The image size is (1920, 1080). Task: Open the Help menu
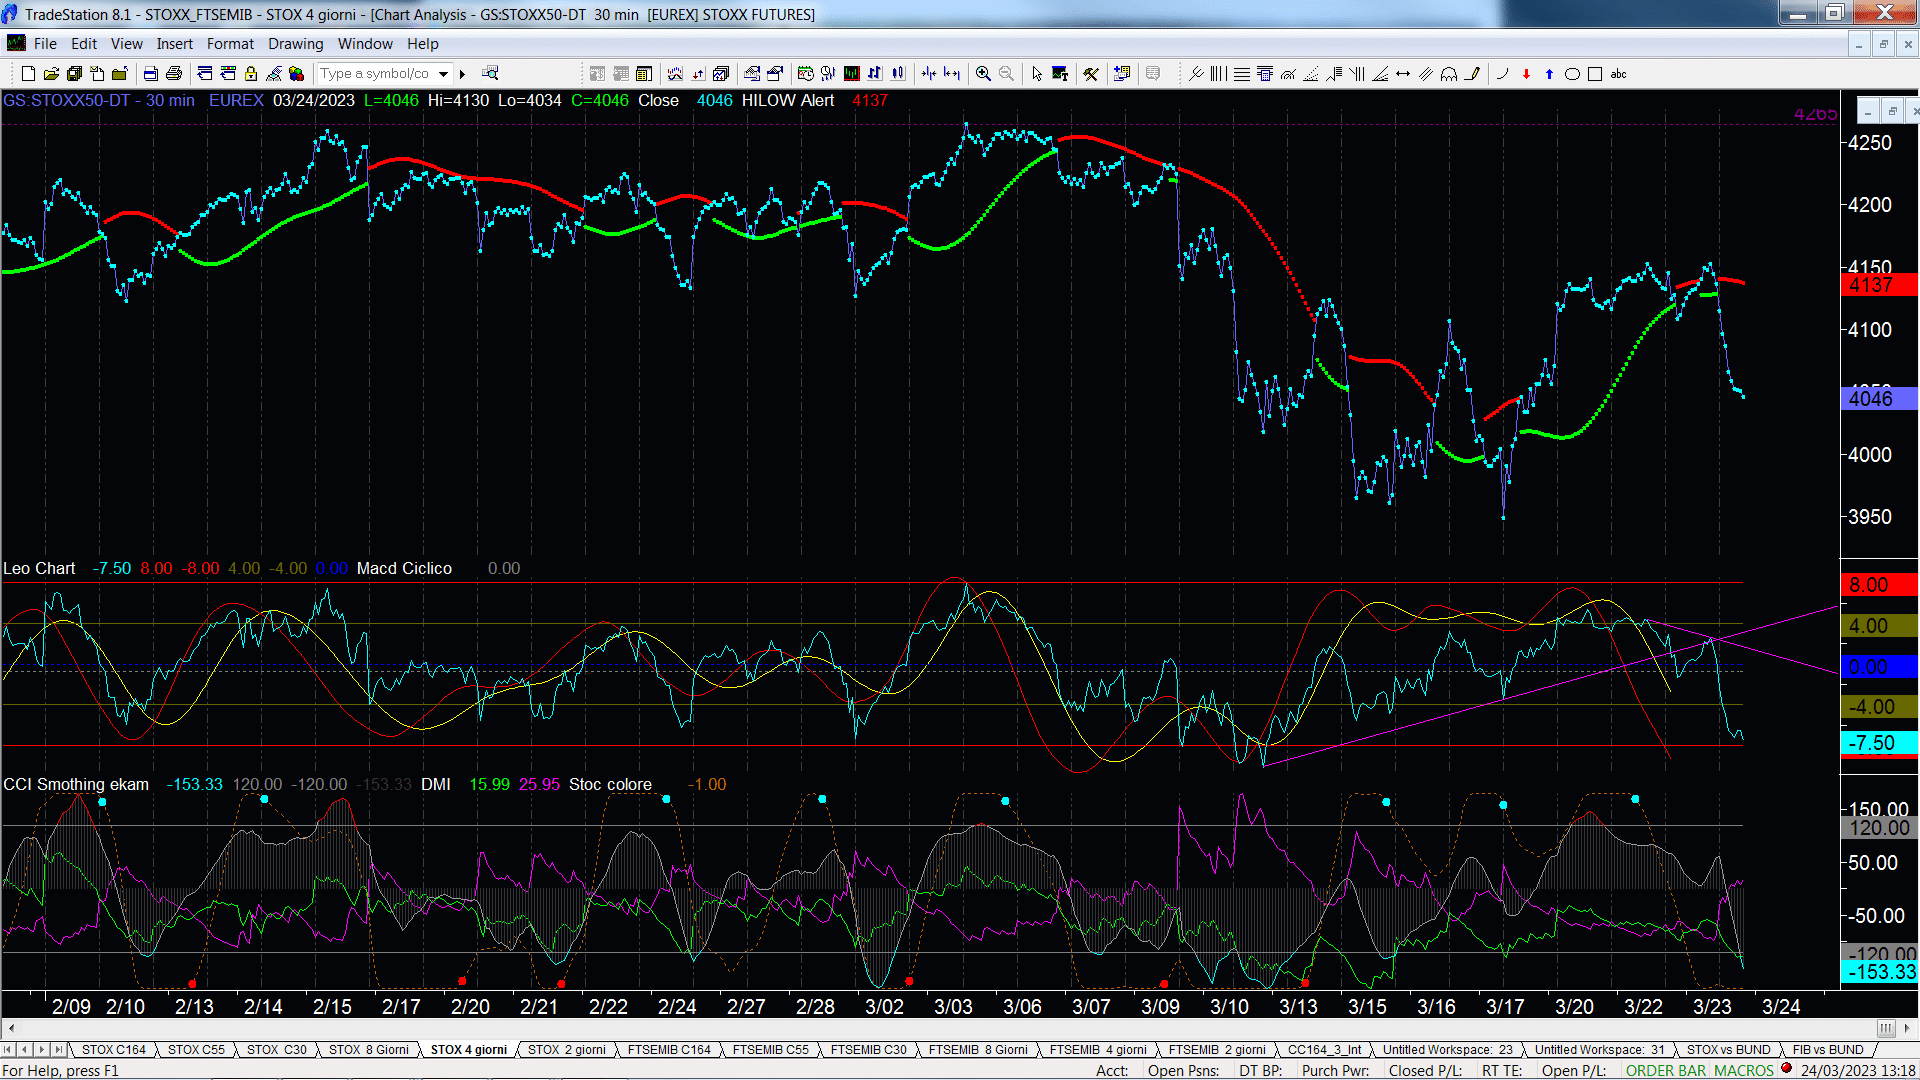(423, 44)
